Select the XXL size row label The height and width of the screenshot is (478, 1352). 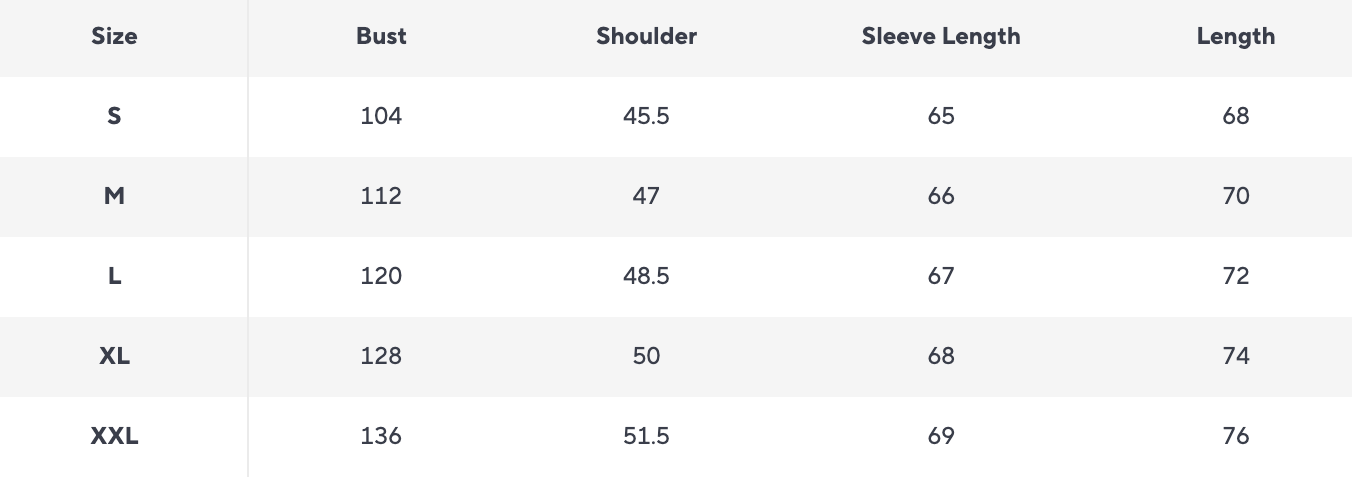coord(114,436)
